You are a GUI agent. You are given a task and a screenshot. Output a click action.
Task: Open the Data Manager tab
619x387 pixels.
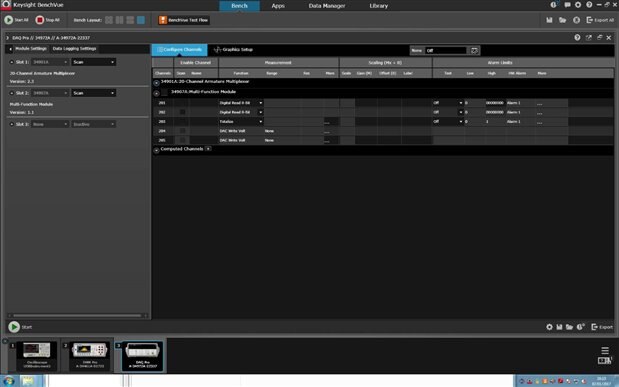[326, 6]
